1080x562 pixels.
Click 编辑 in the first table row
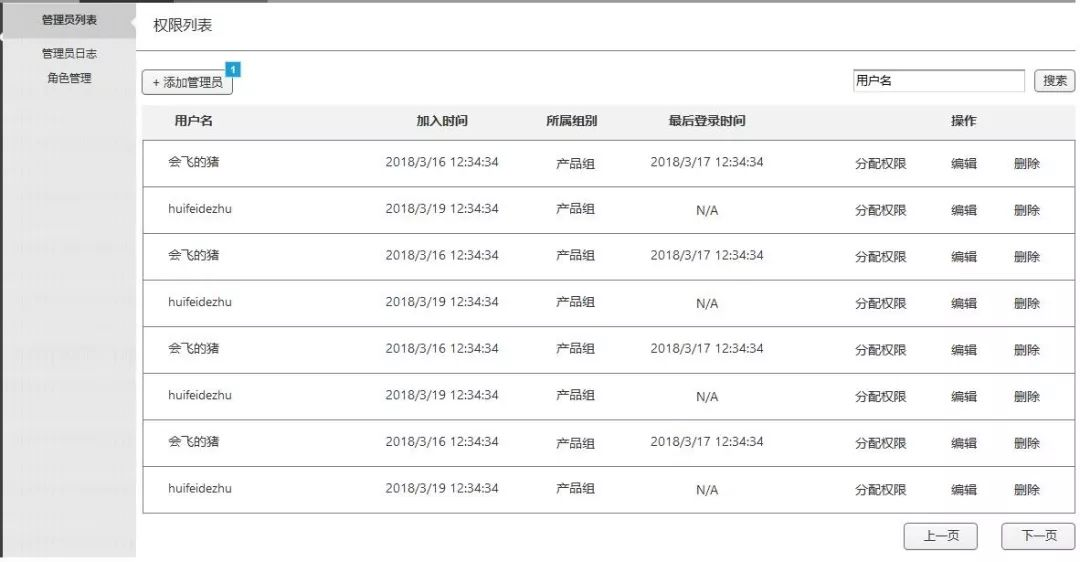pyautogui.click(x=964, y=164)
